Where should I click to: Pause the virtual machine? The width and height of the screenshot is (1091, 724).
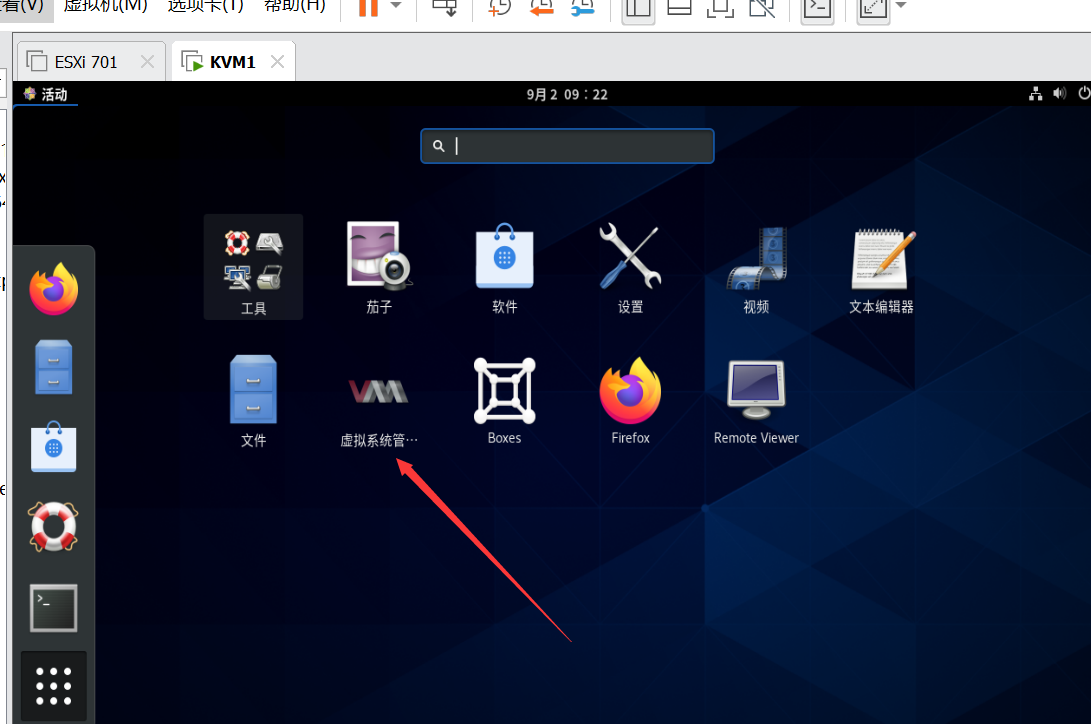click(368, 7)
